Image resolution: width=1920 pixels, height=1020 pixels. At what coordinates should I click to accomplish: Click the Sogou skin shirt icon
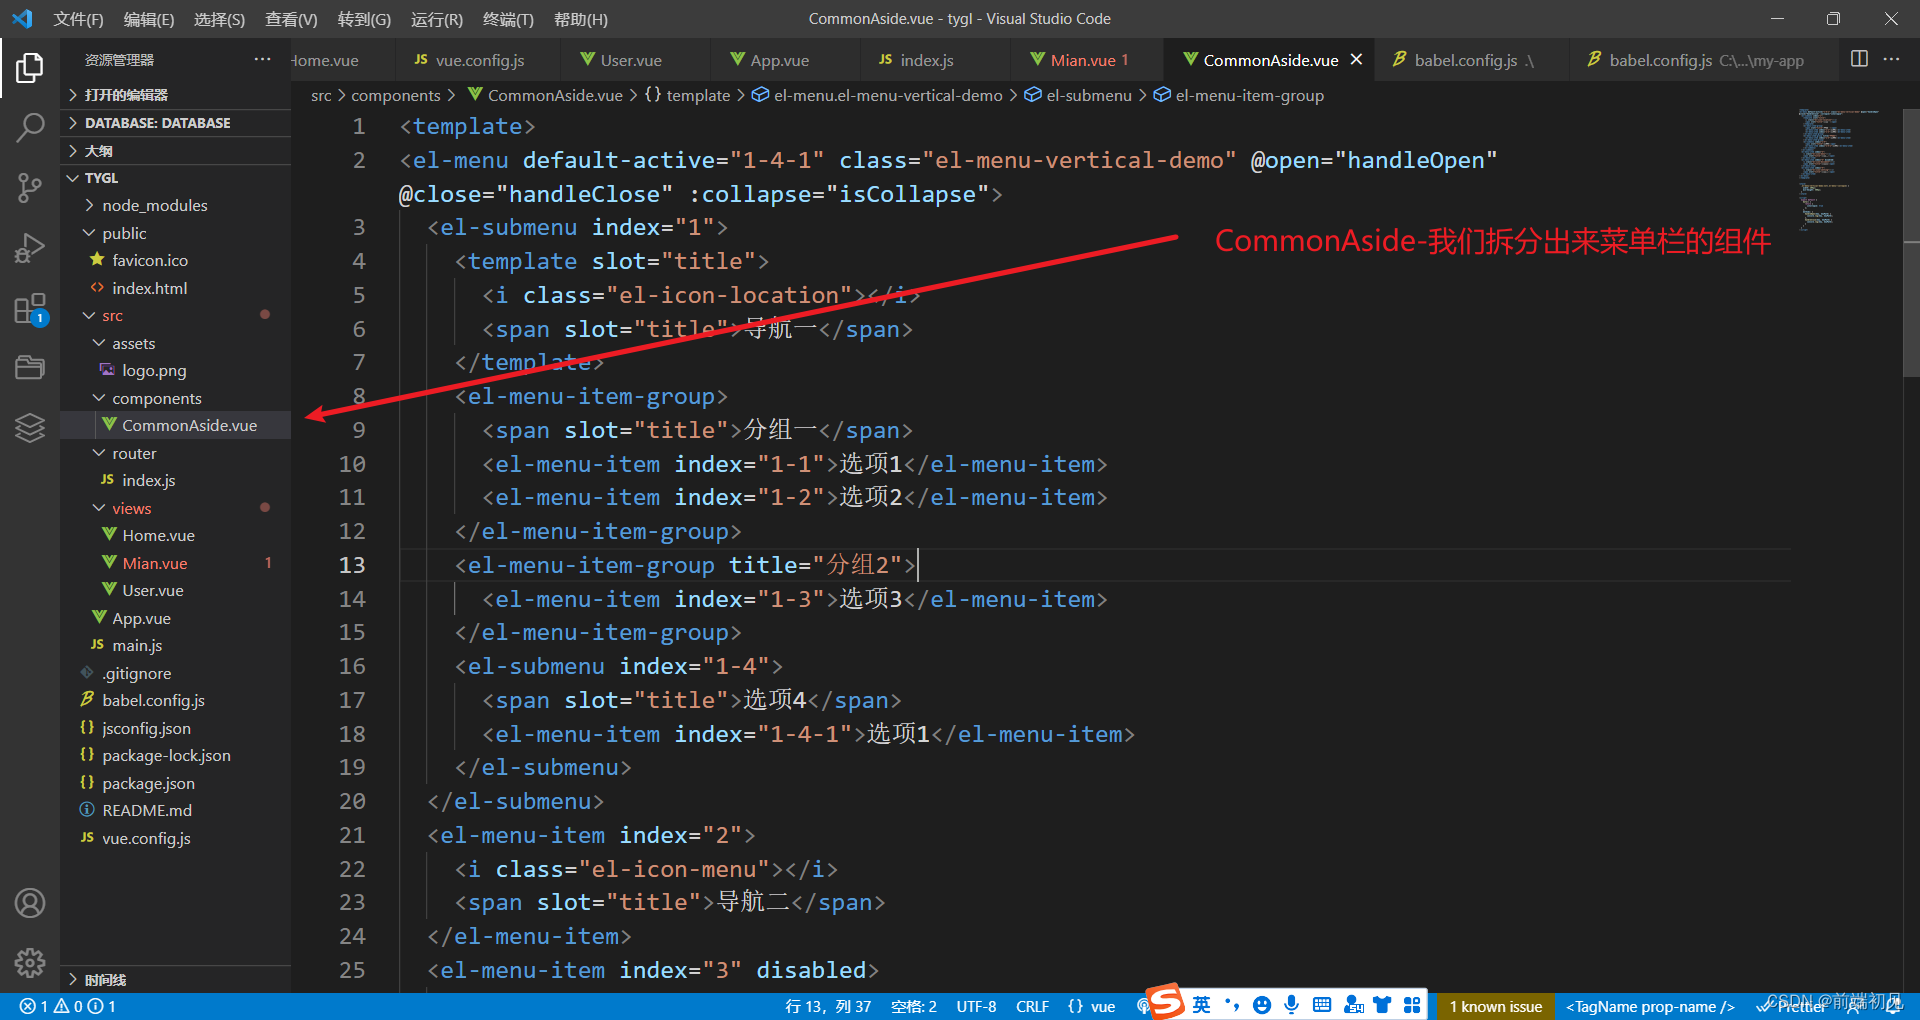pos(1382,1005)
